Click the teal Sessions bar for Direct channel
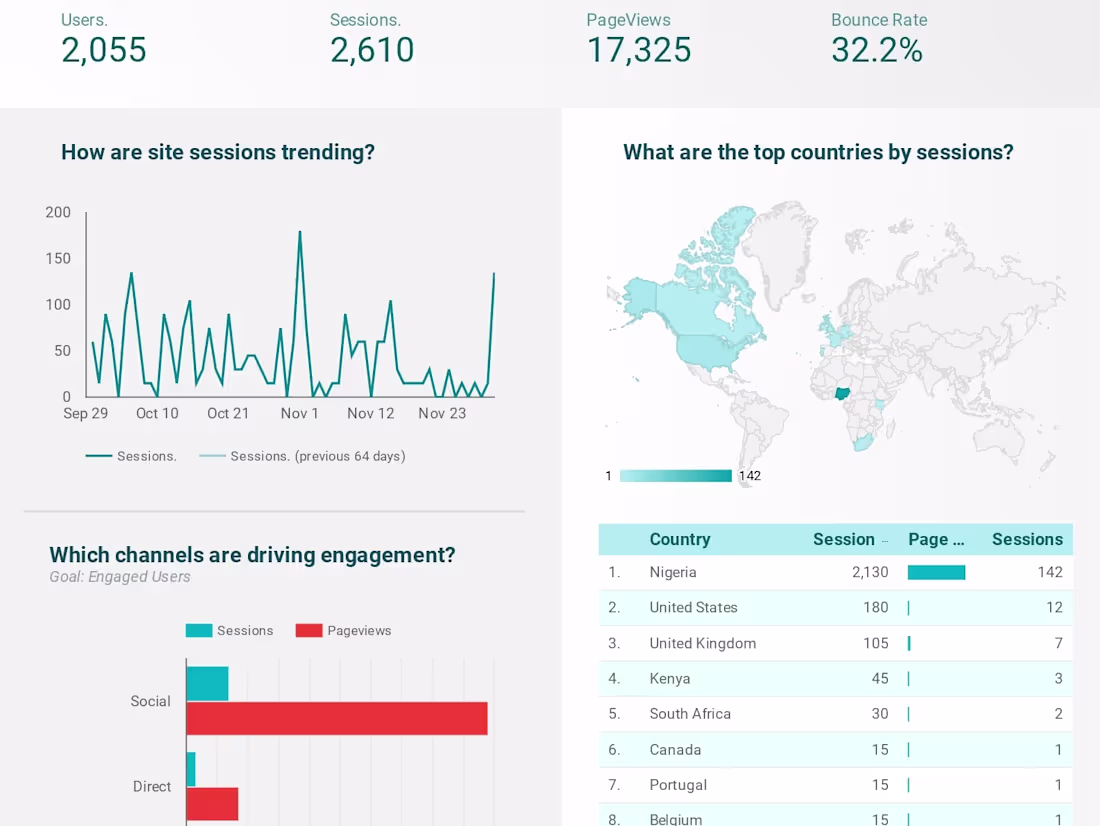Image resolution: width=1100 pixels, height=826 pixels. tap(190, 768)
